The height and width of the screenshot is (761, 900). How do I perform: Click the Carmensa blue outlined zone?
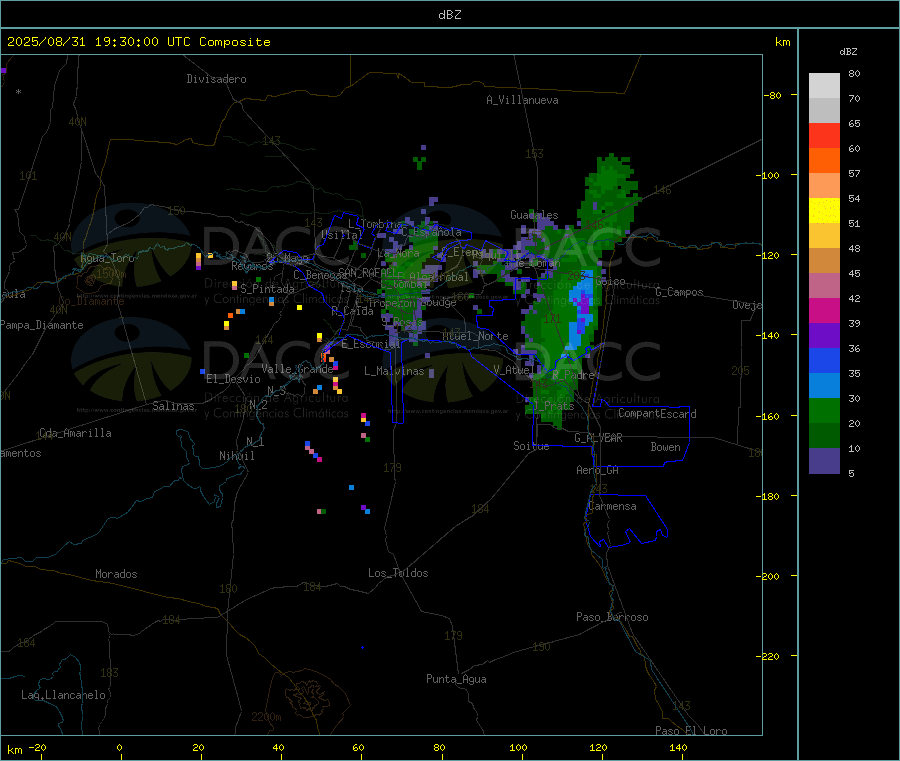[x=626, y=519]
